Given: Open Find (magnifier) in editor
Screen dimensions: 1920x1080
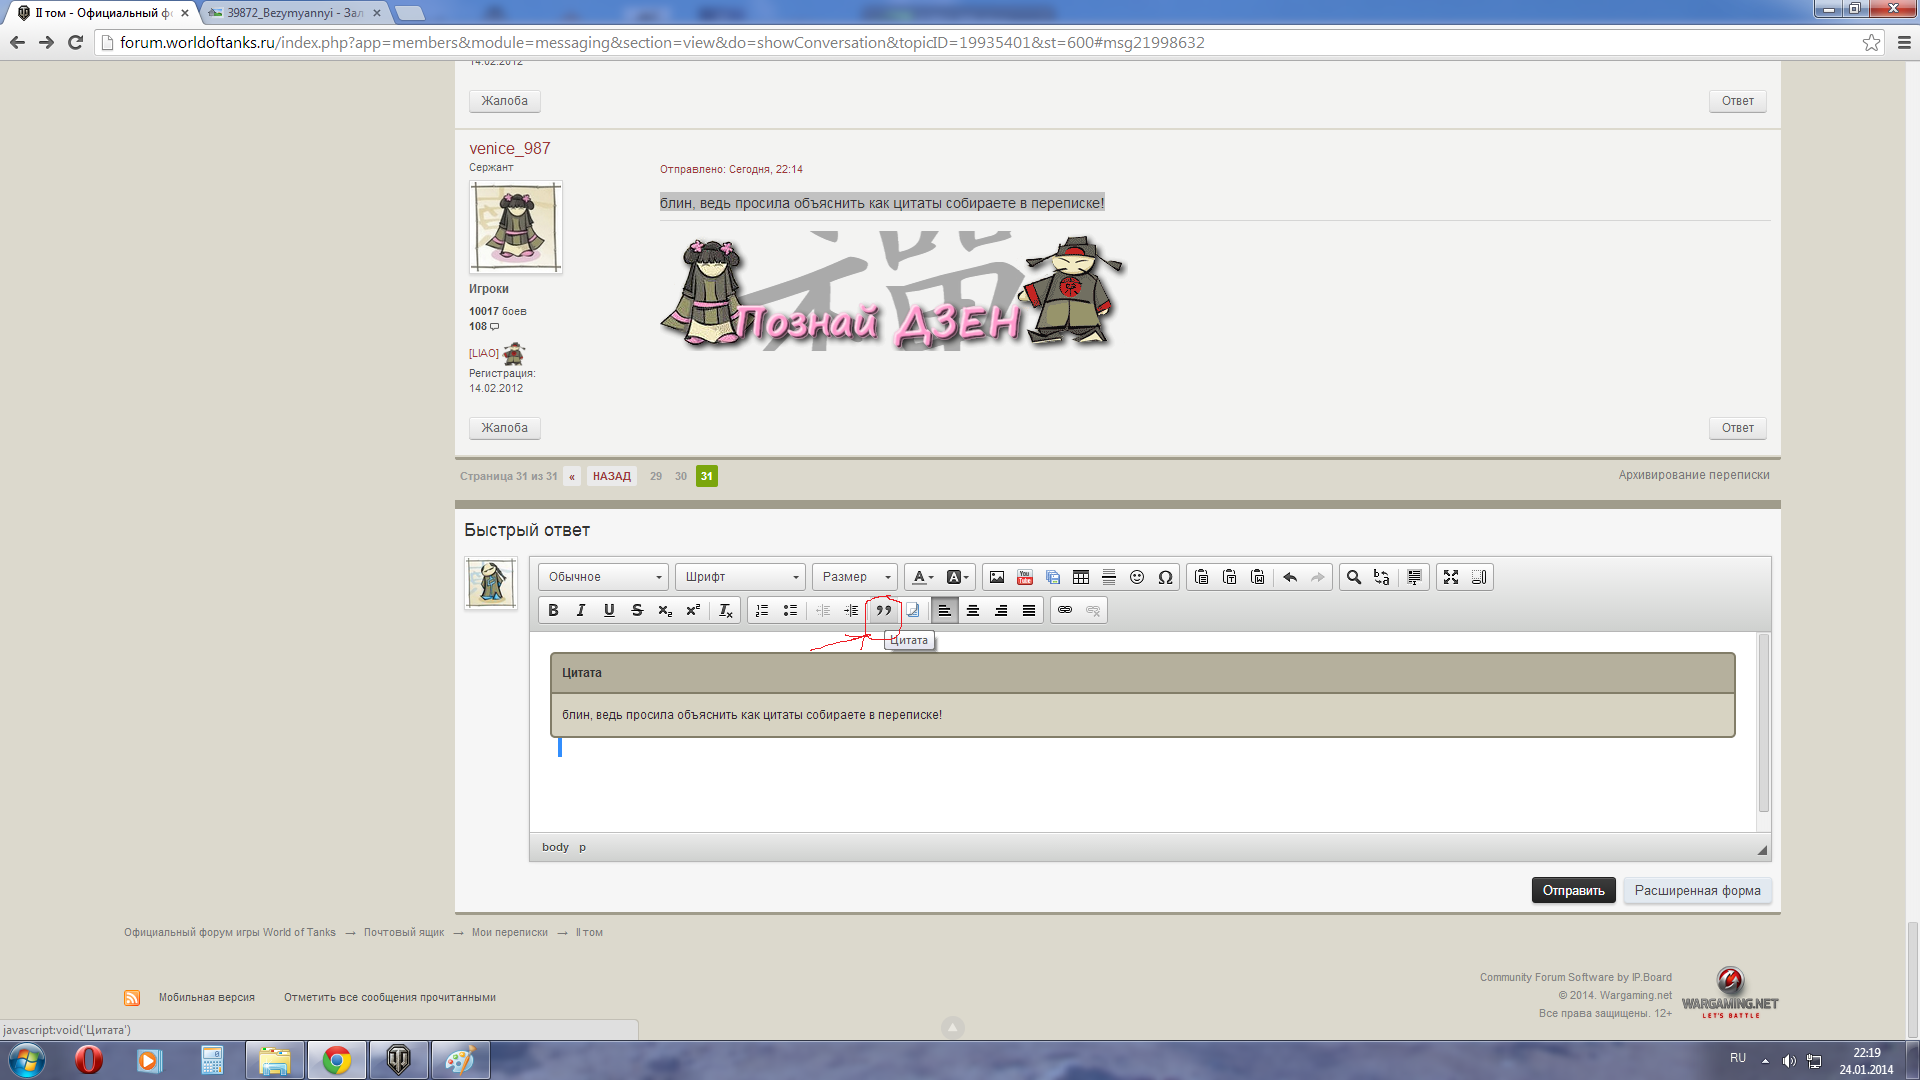Looking at the screenshot, I should tap(1354, 577).
